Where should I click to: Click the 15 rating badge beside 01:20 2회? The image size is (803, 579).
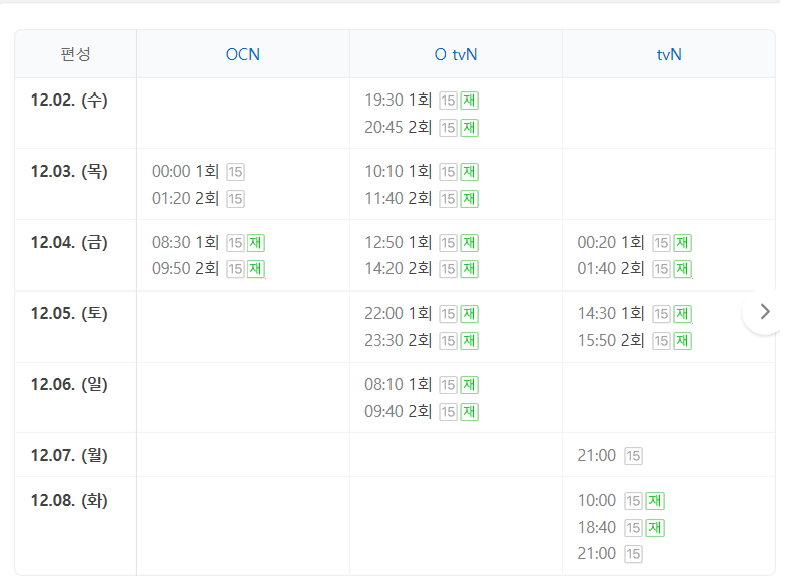[235, 199]
